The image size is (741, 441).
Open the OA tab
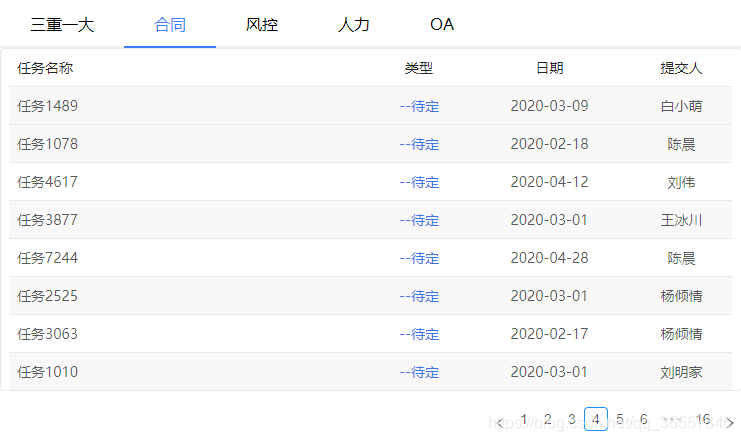(442, 25)
